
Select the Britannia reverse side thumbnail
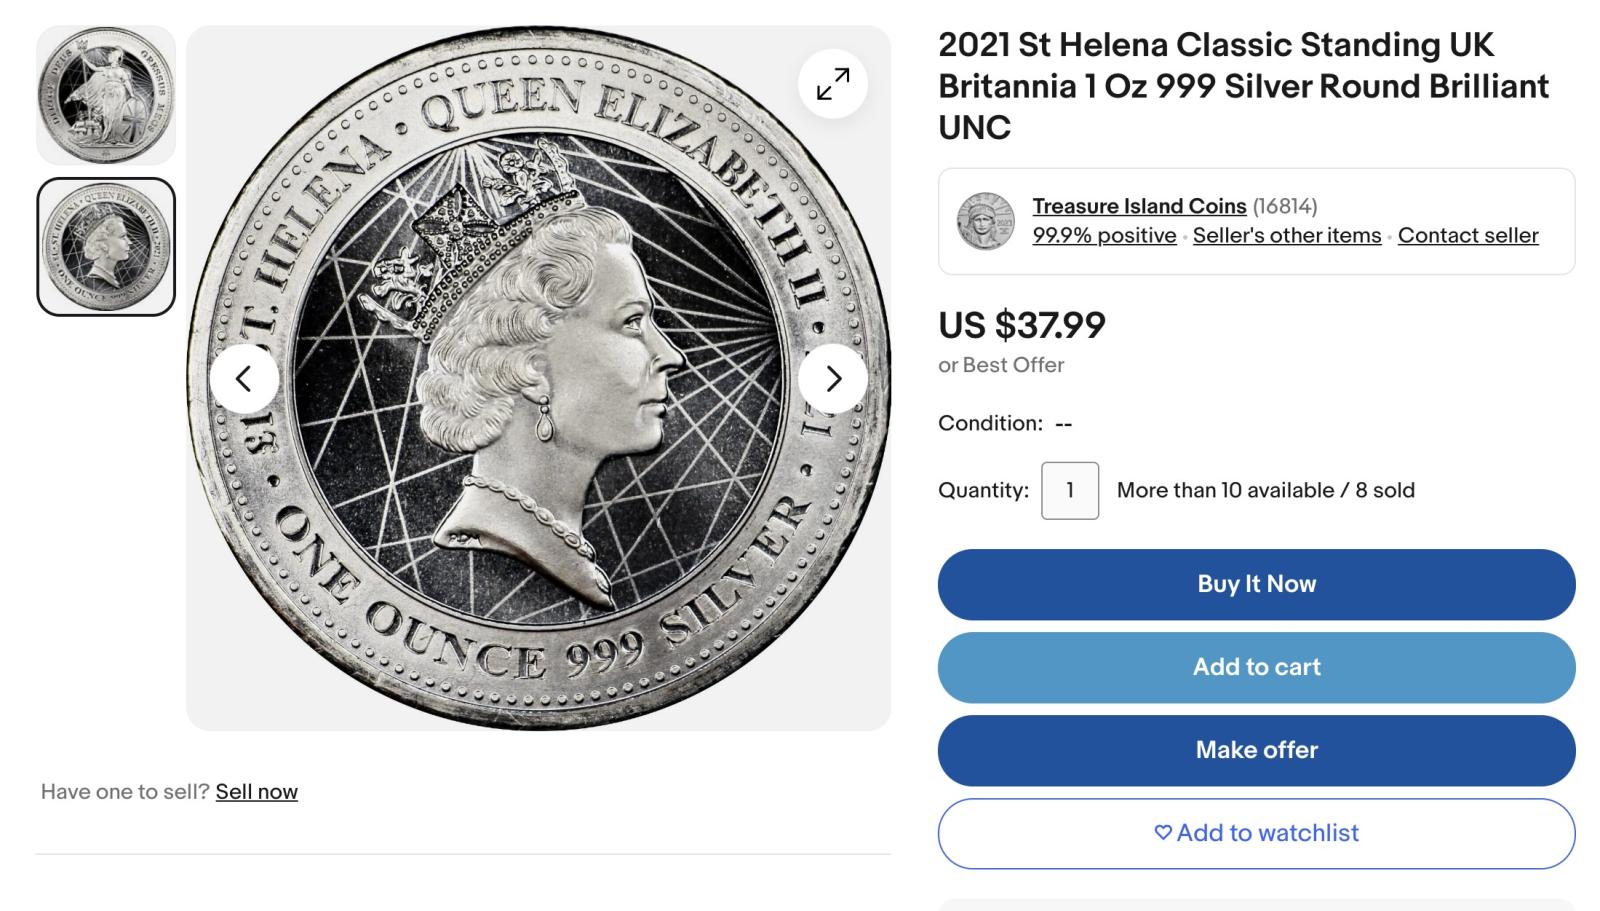(x=106, y=95)
